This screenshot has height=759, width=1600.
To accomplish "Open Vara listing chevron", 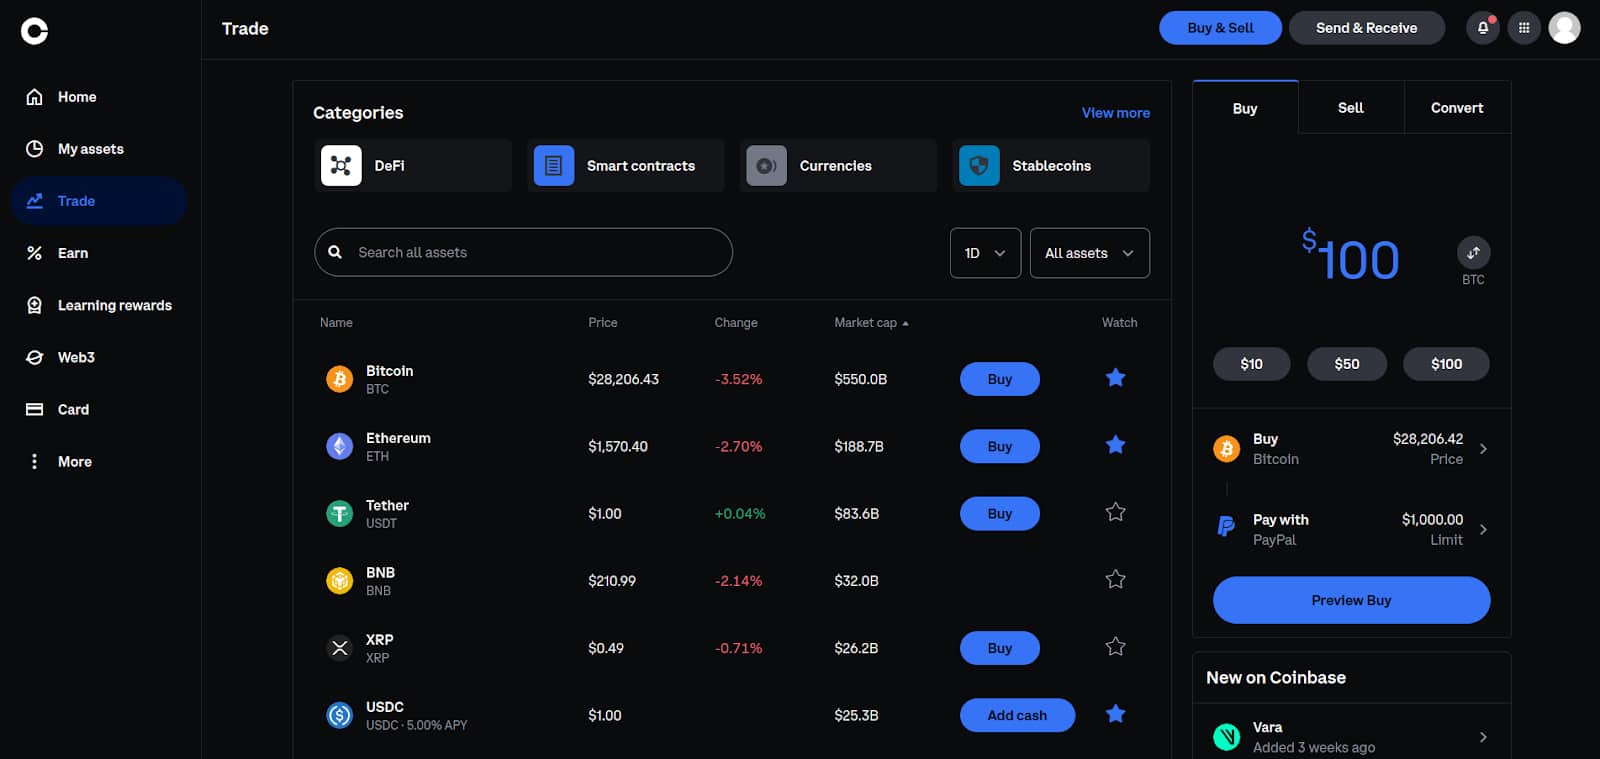I will tap(1483, 737).
